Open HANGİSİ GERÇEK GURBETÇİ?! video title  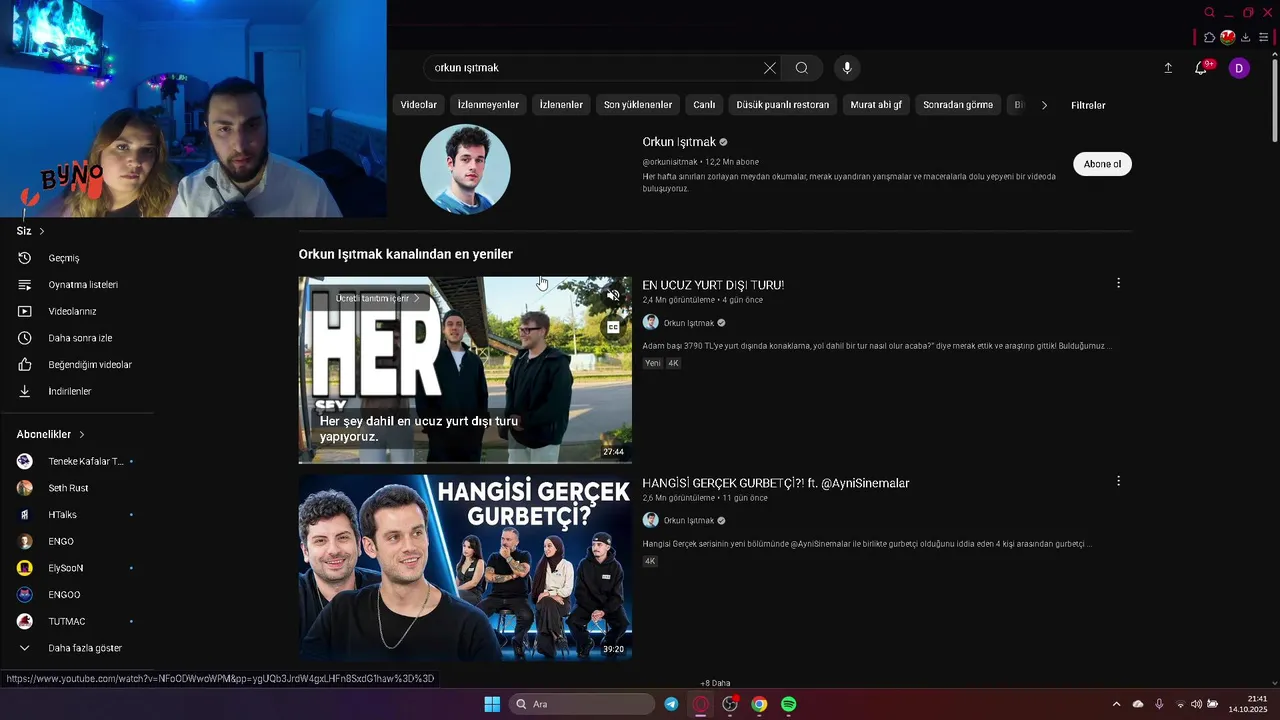776,483
